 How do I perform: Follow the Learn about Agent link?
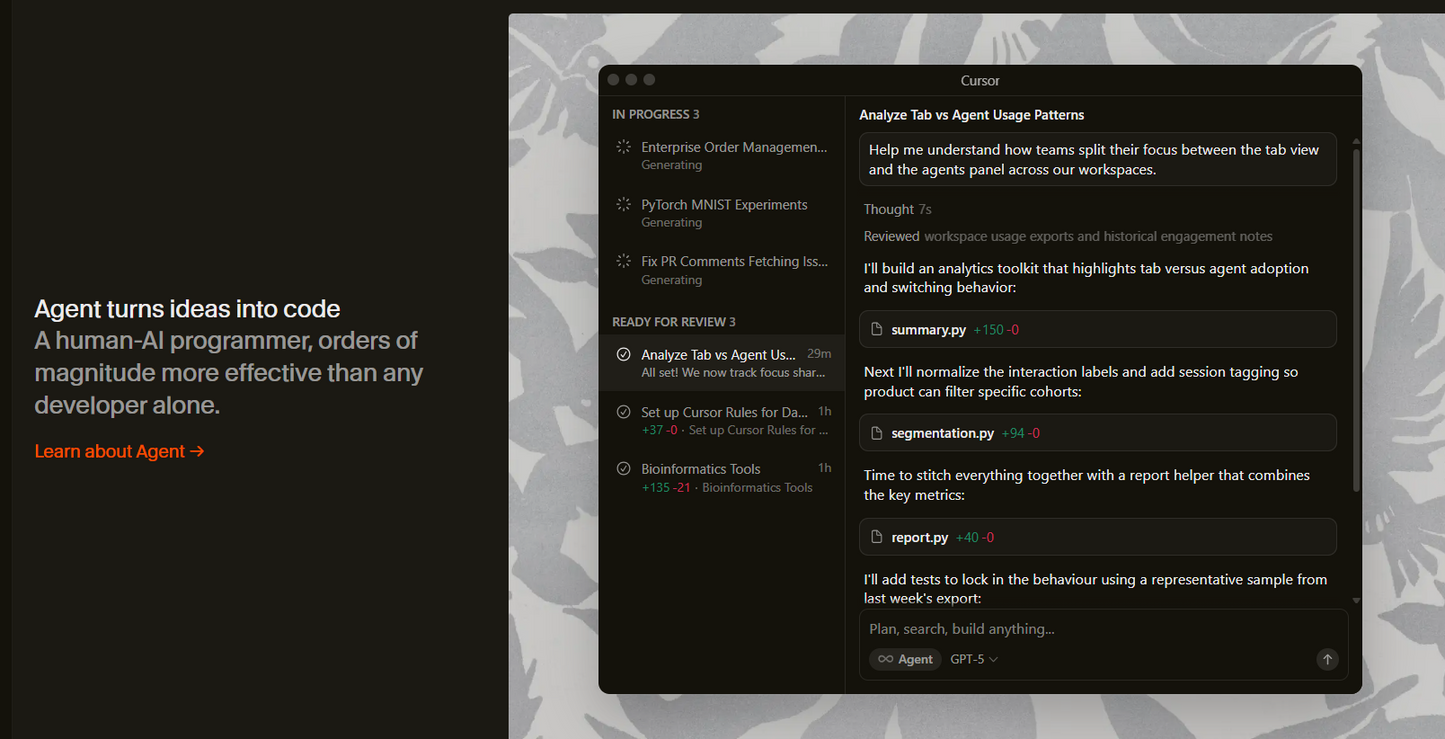119,451
